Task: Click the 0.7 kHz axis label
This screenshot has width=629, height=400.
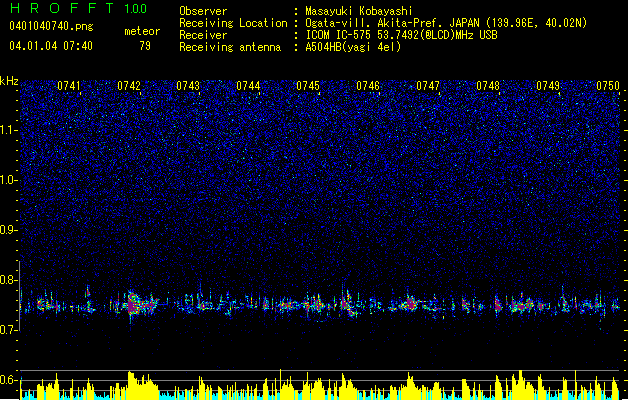Action: point(9,330)
